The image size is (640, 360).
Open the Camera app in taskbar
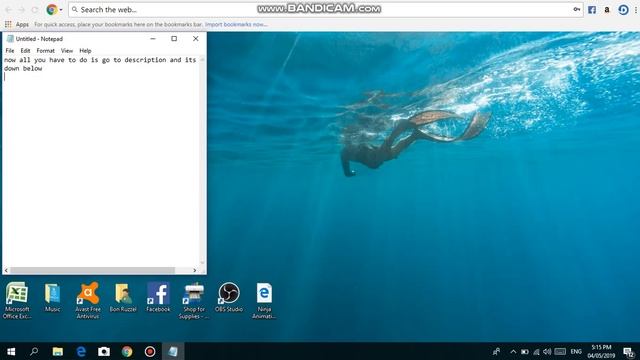[x=104, y=351]
